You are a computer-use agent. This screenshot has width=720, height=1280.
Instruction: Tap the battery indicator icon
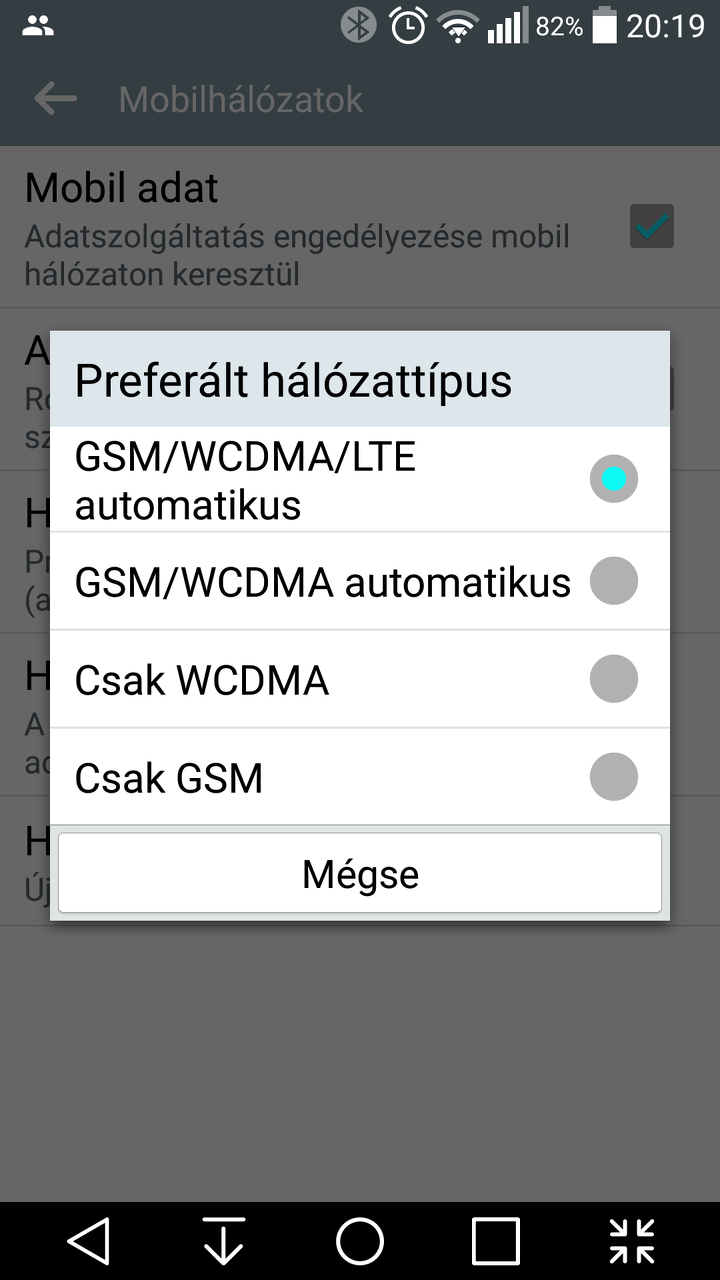pyautogui.click(x=604, y=26)
